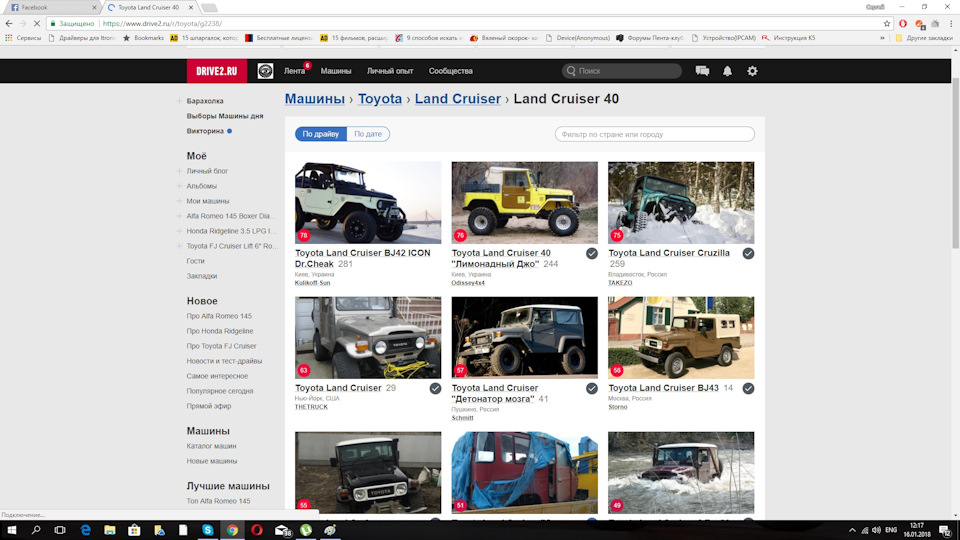The height and width of the screenshot is (540, 960).
Task: Expand Мои машины plus sign
Action: [179, 201]
